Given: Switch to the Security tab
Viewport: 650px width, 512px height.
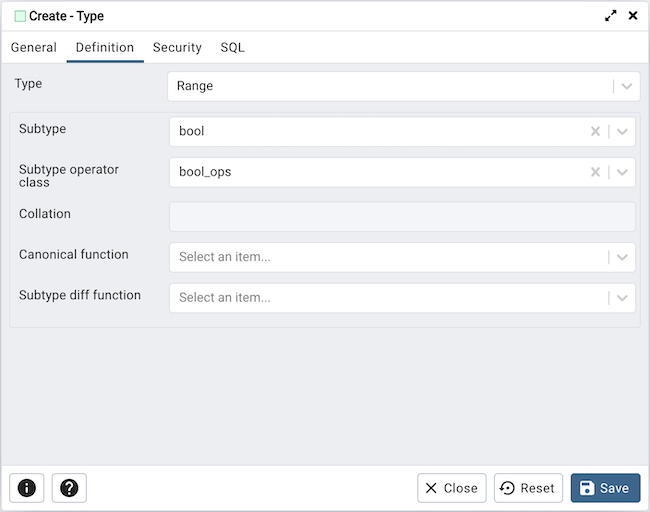Looking at the screenshot, I should (x=177, y=47).
